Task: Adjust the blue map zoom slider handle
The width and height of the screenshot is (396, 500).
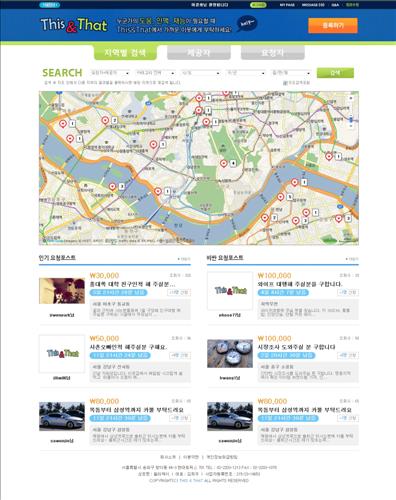Action: point(351,120)
